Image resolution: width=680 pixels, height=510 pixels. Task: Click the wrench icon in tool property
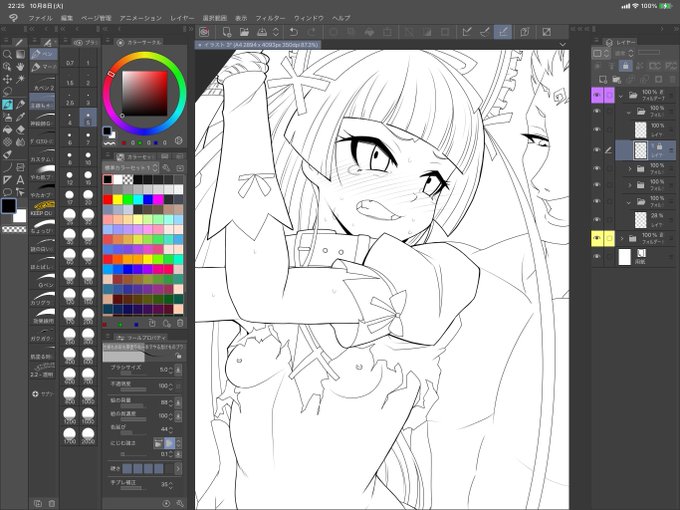[x=180, y=503]
